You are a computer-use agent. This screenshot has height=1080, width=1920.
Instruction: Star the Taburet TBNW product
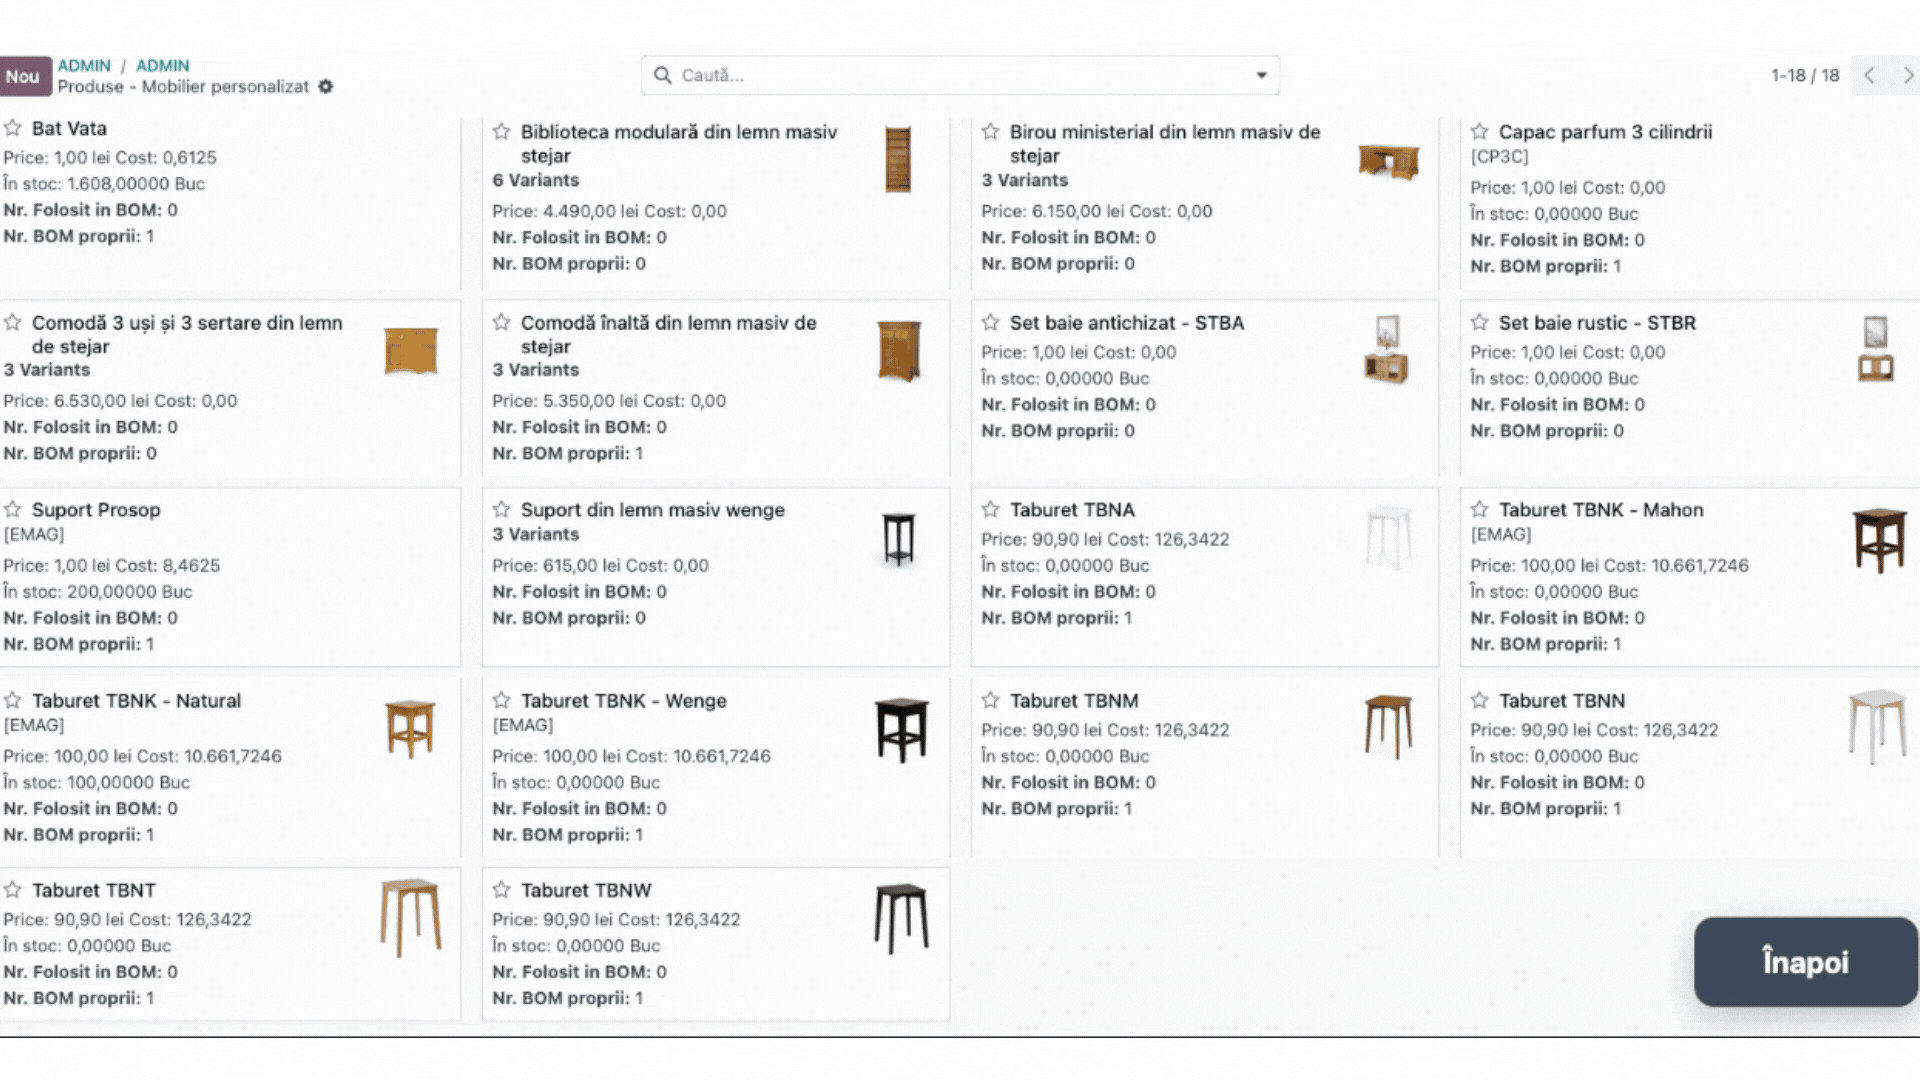(x=501, y=889)
